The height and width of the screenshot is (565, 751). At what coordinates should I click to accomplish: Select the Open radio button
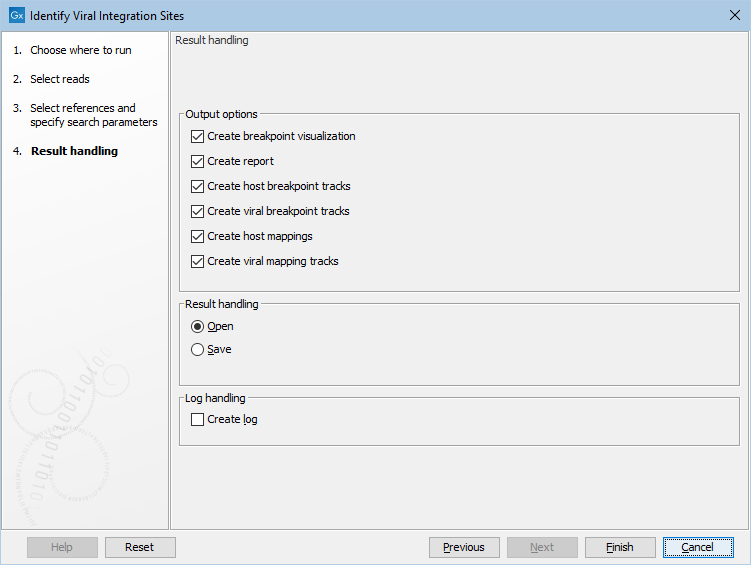197,327
